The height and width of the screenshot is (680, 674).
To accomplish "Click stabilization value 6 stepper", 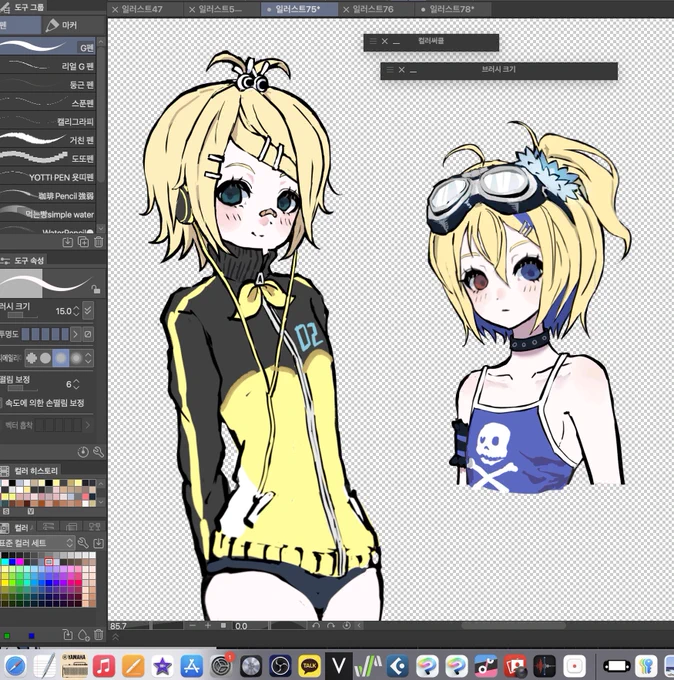I will point(76,384).
